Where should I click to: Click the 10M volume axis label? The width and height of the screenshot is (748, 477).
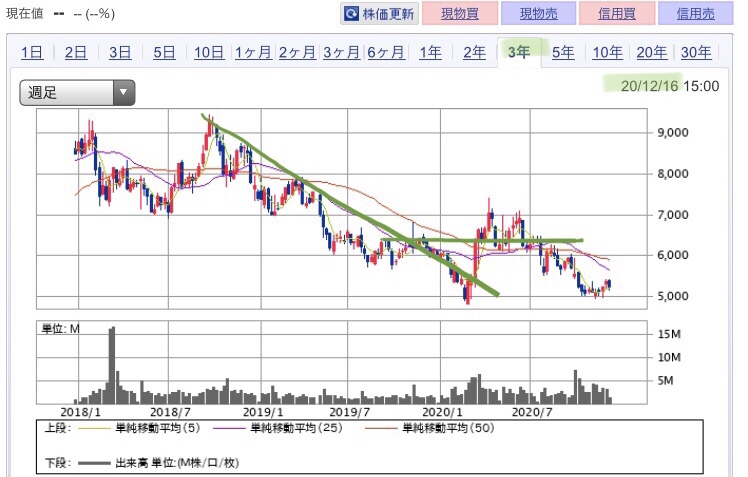(x=669, y=357)
